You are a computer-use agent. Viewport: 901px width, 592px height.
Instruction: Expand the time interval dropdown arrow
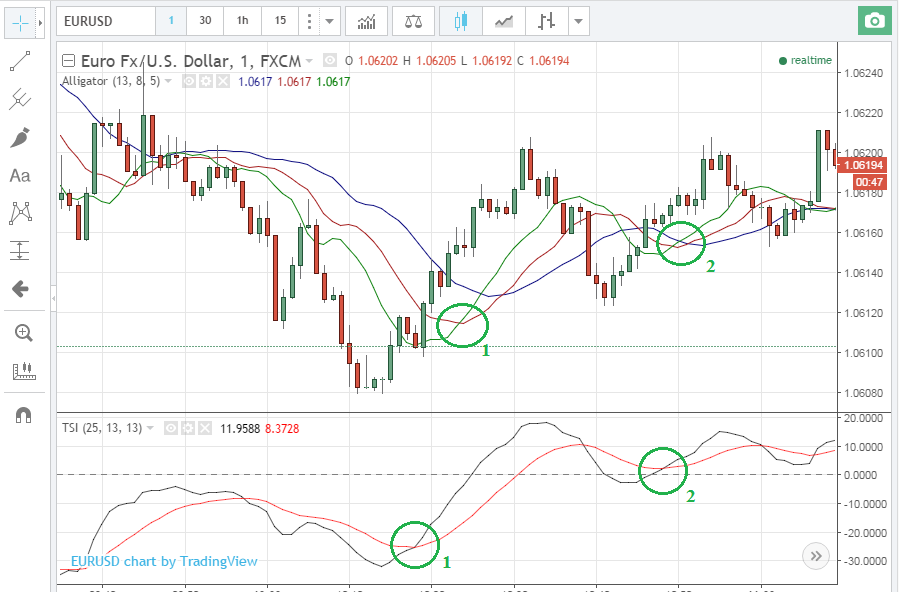(331, 20)
